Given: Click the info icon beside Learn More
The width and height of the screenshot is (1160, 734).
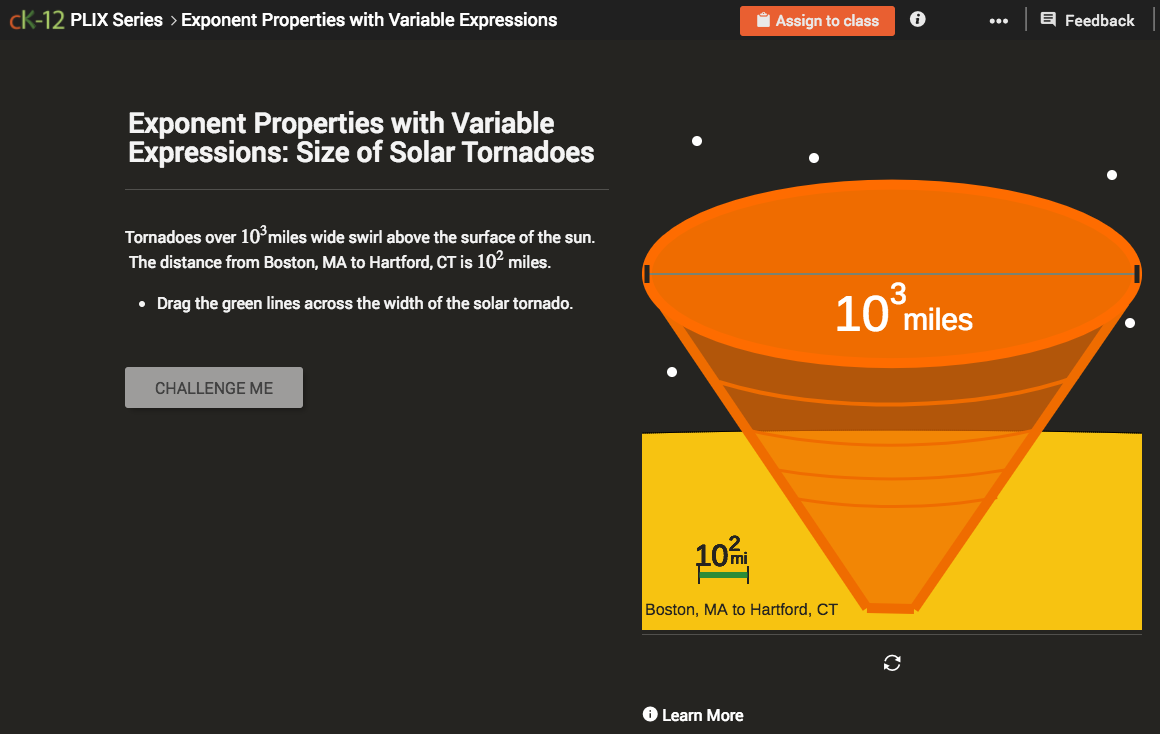Looking at the screenshot, I should pyautogui.click(x=649, y=715).
